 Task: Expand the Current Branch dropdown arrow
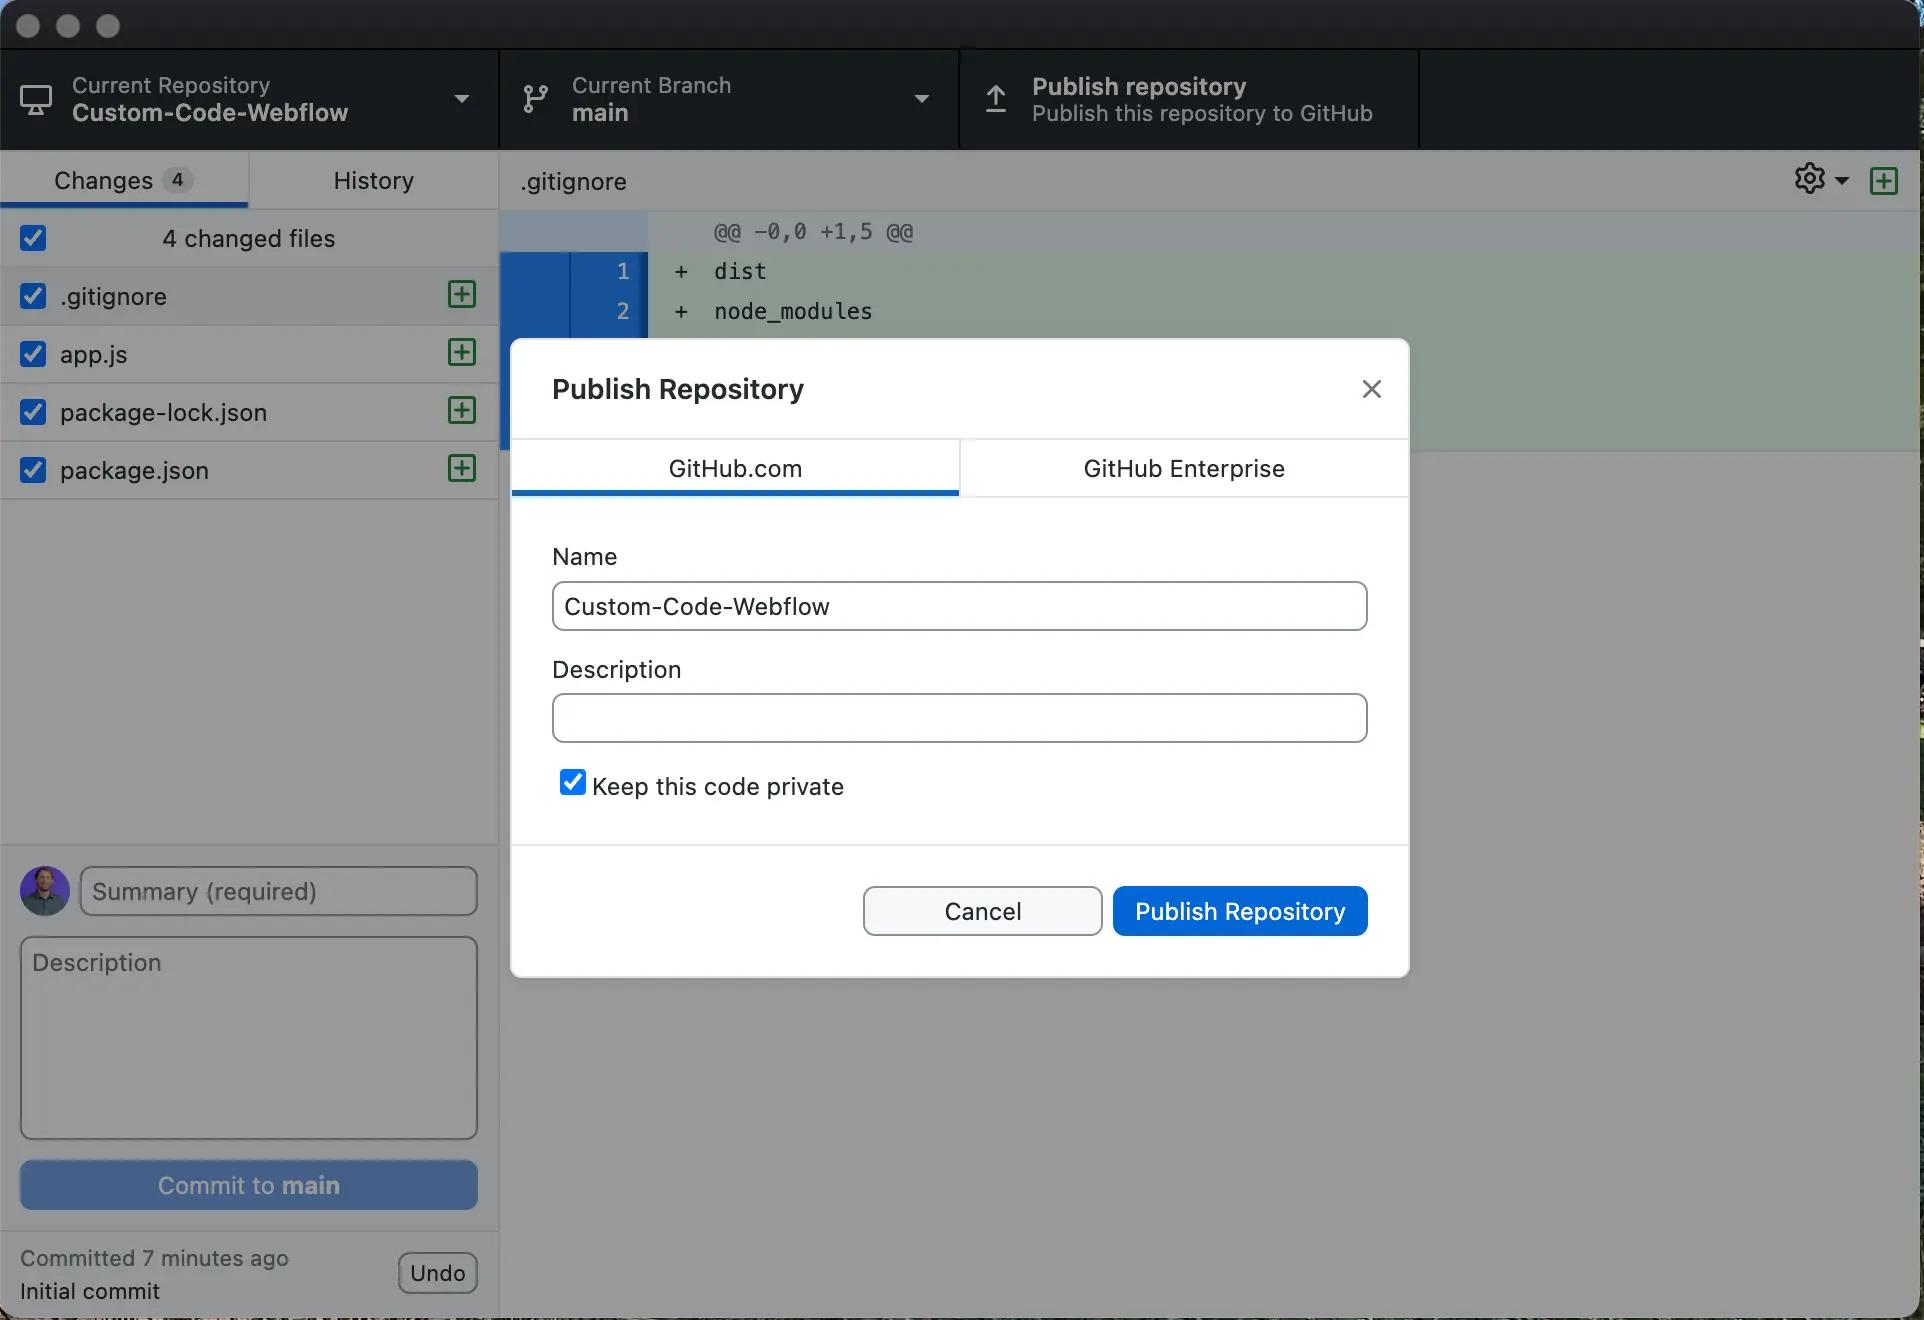click(x=922, y=99)
